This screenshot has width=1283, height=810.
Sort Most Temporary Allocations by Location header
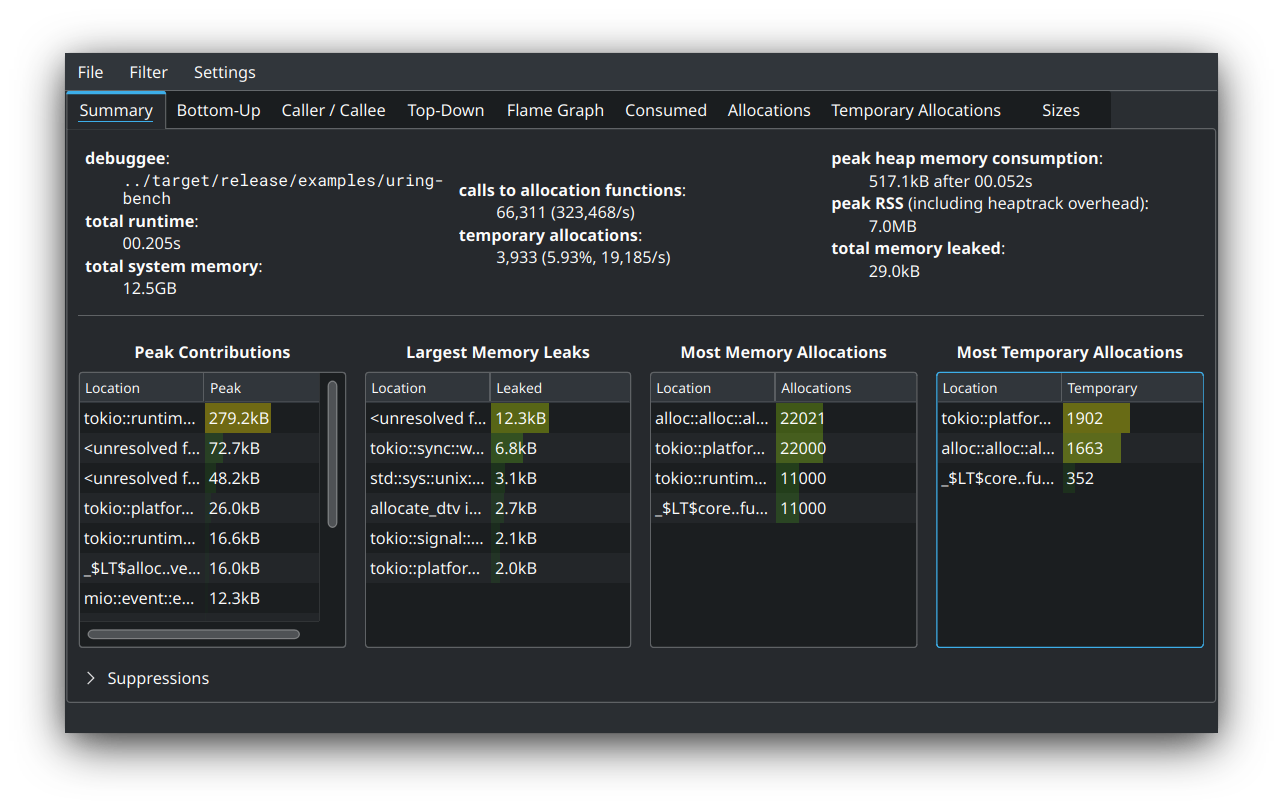999,388
